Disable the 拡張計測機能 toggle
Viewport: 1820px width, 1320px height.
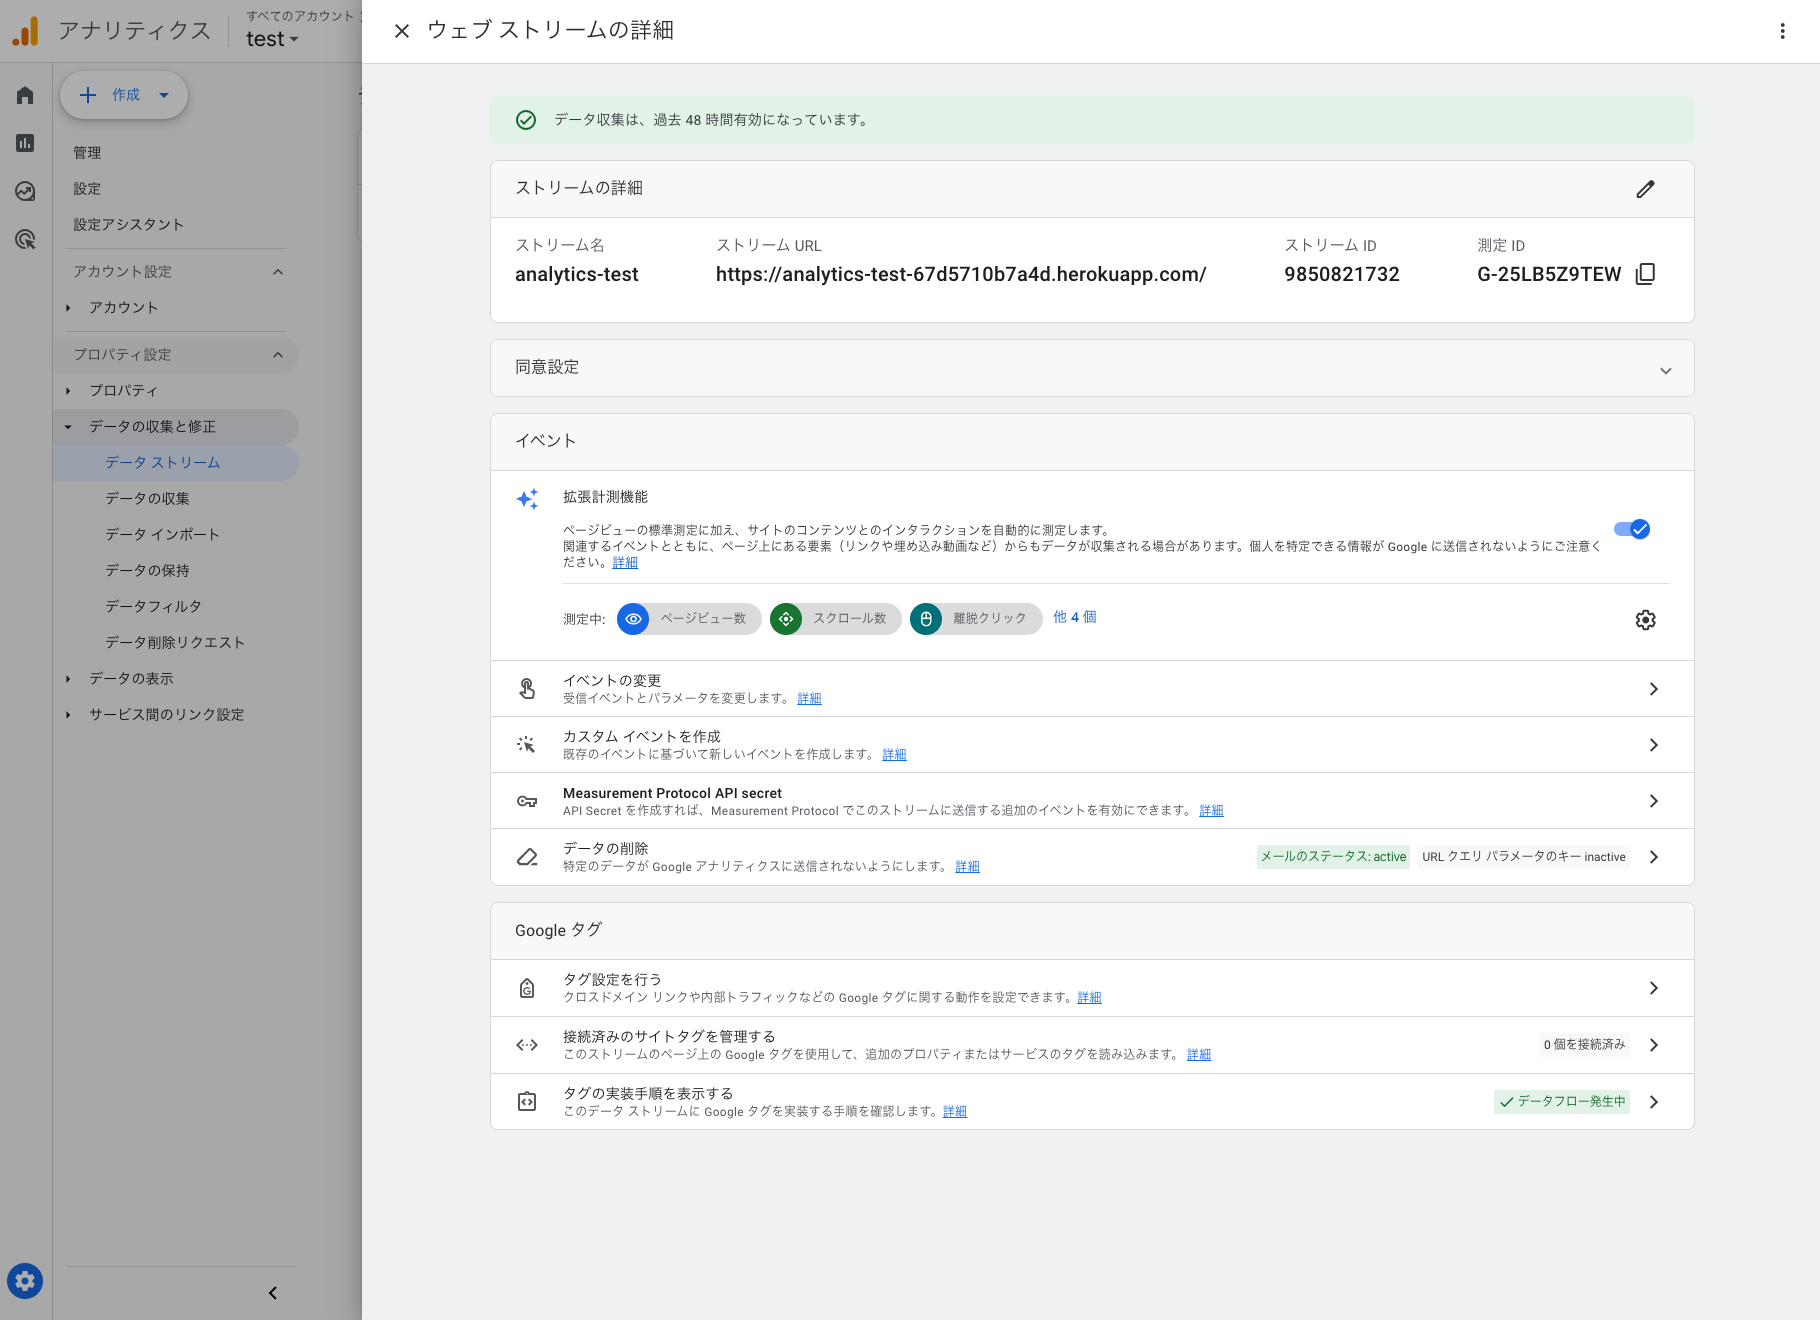point(1634,530)
